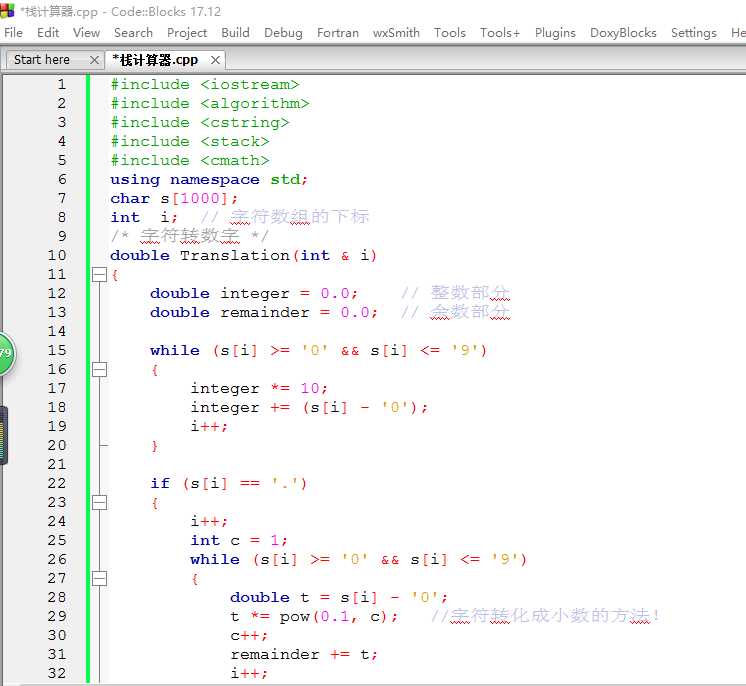This screenshot has height=686, width=746.
Task: Click on 'double integer = 0.0;' code
Action: [x=254, y=294]
